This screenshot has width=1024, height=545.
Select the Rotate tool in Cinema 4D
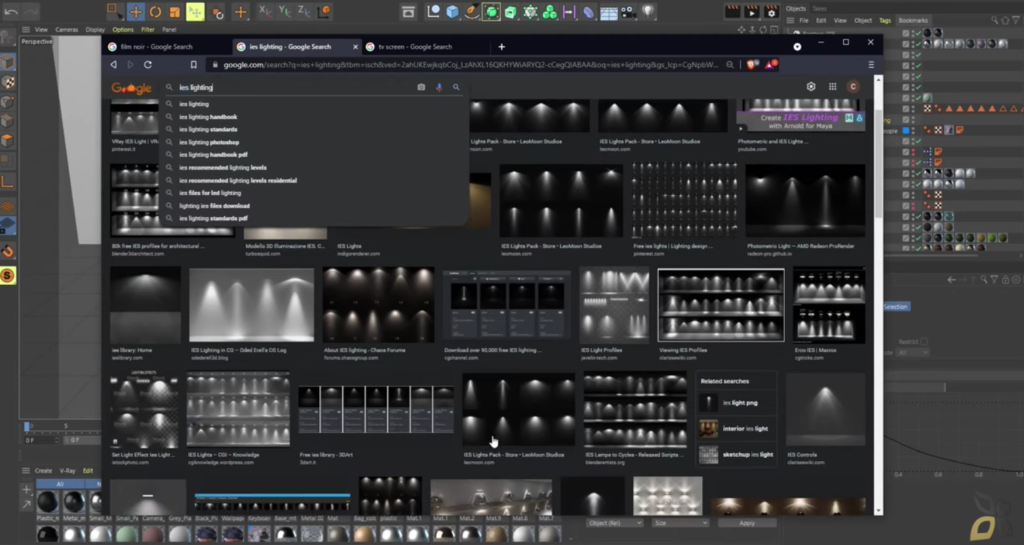click(155, 12)
